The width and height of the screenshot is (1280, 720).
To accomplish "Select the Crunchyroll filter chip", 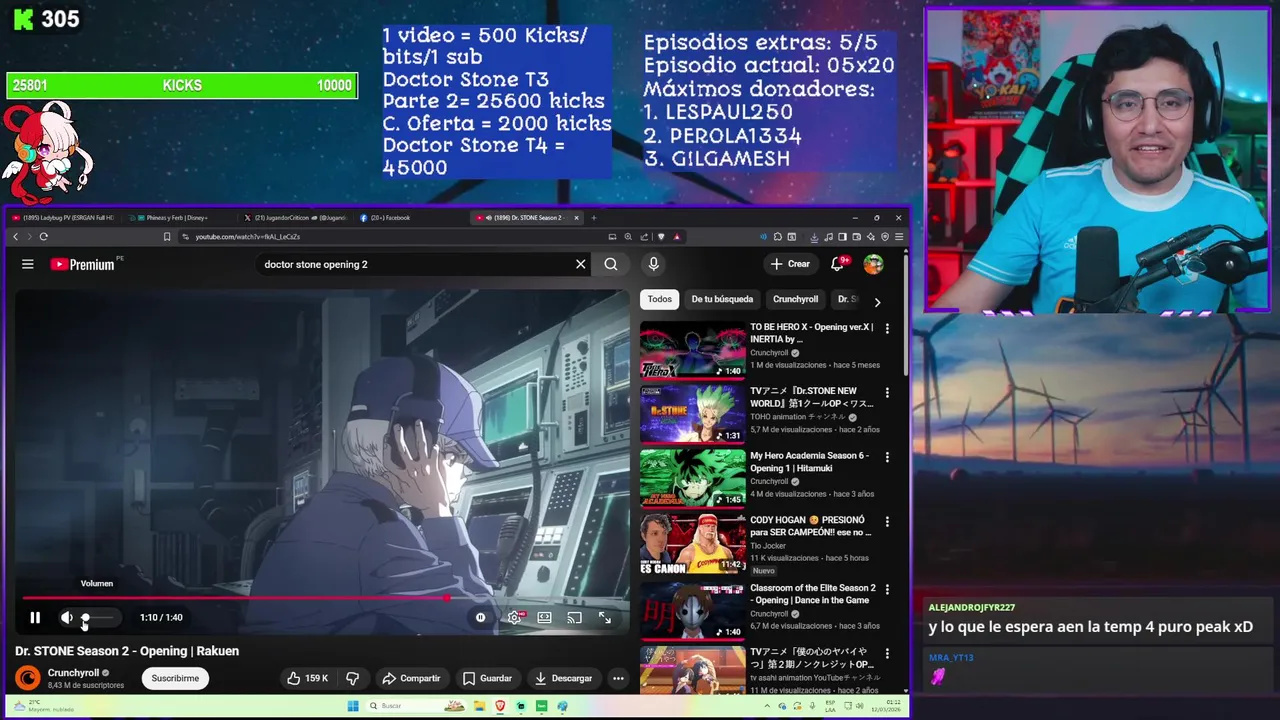I will tap(796, 299).
